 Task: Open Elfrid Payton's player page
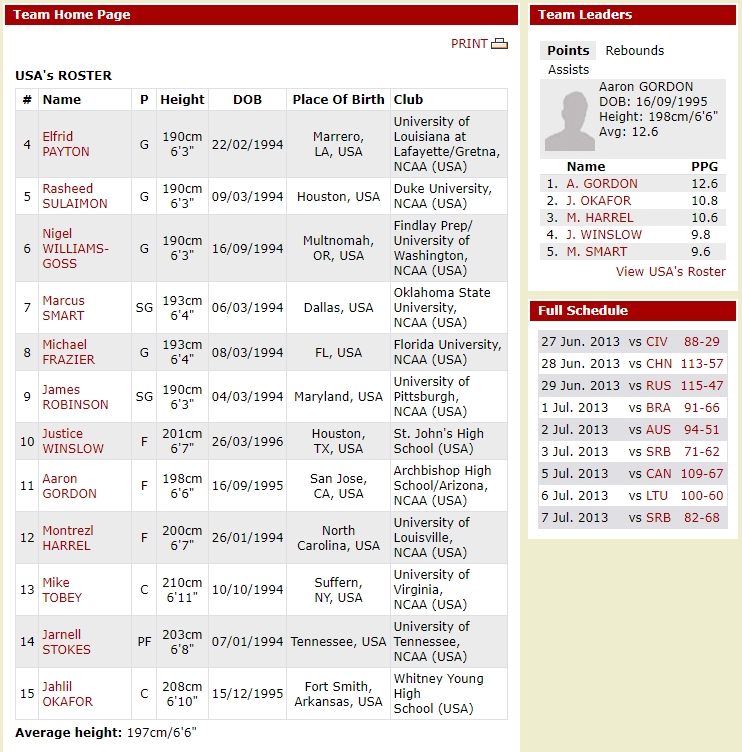[65, 144]
